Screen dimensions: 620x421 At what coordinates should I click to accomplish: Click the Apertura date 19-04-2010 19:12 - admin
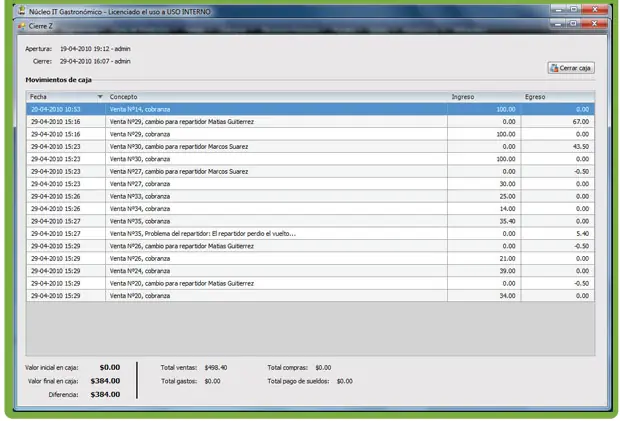pos(95,49)
